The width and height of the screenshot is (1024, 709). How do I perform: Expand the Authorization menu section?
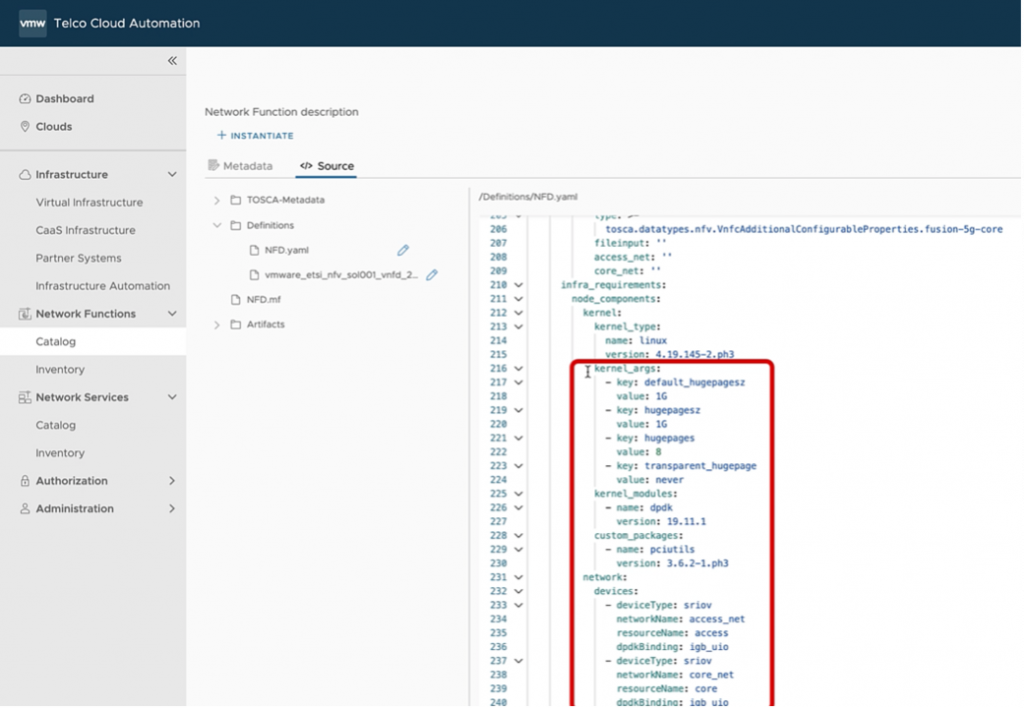pos(172,481)
